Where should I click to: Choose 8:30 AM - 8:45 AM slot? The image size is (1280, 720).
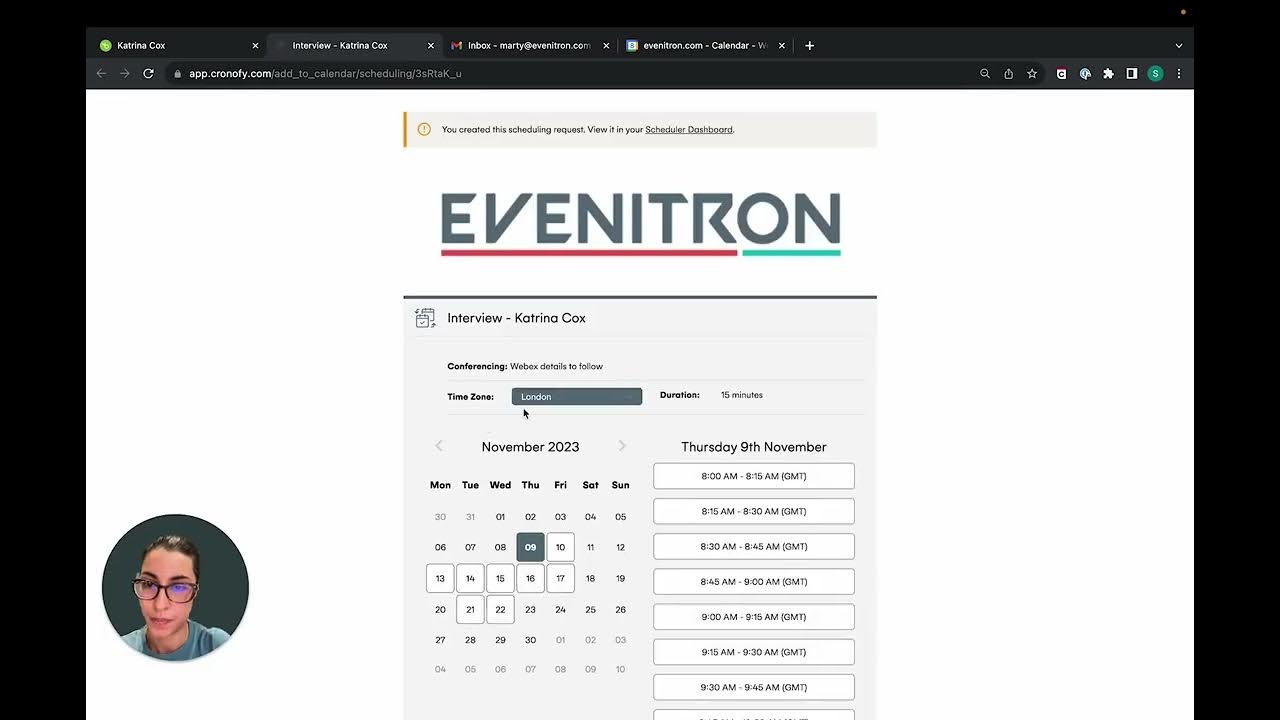[754, 546]
